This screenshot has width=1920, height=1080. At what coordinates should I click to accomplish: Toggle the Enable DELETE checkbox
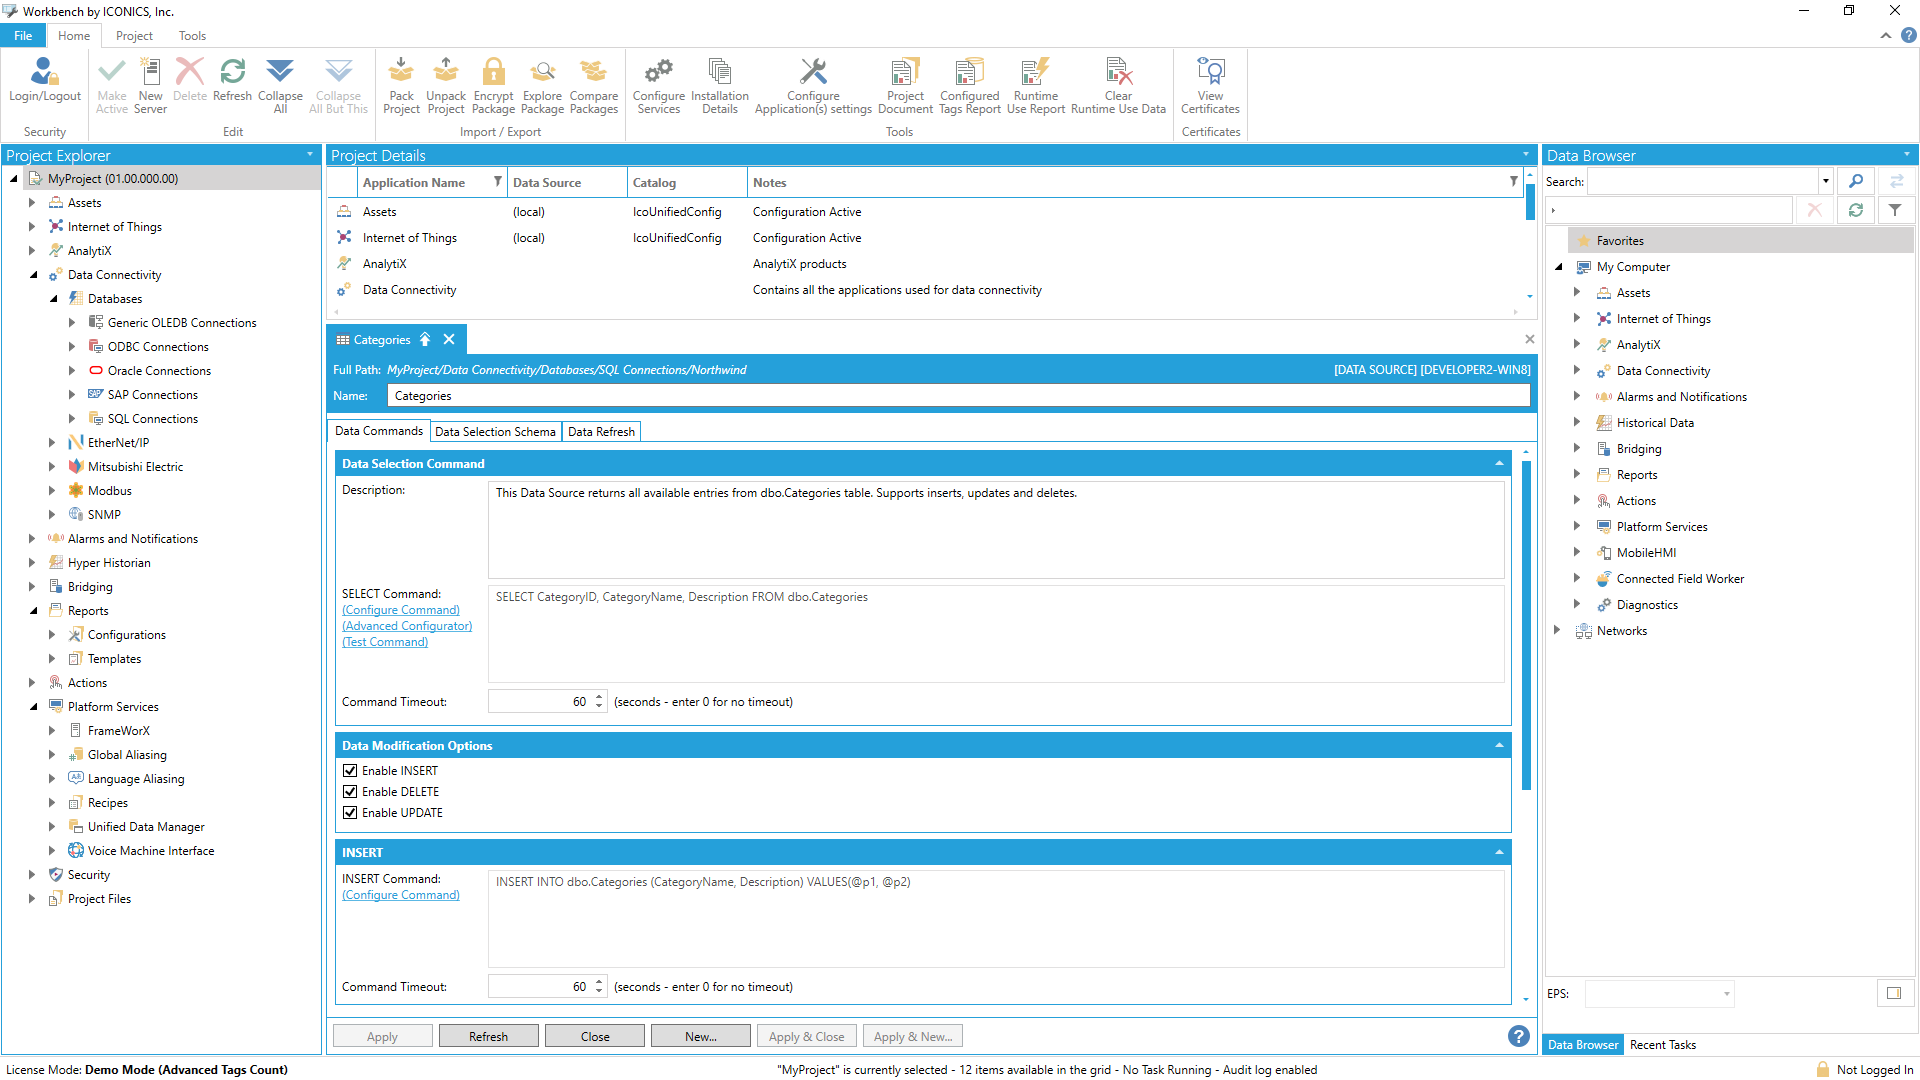(350, 792)
